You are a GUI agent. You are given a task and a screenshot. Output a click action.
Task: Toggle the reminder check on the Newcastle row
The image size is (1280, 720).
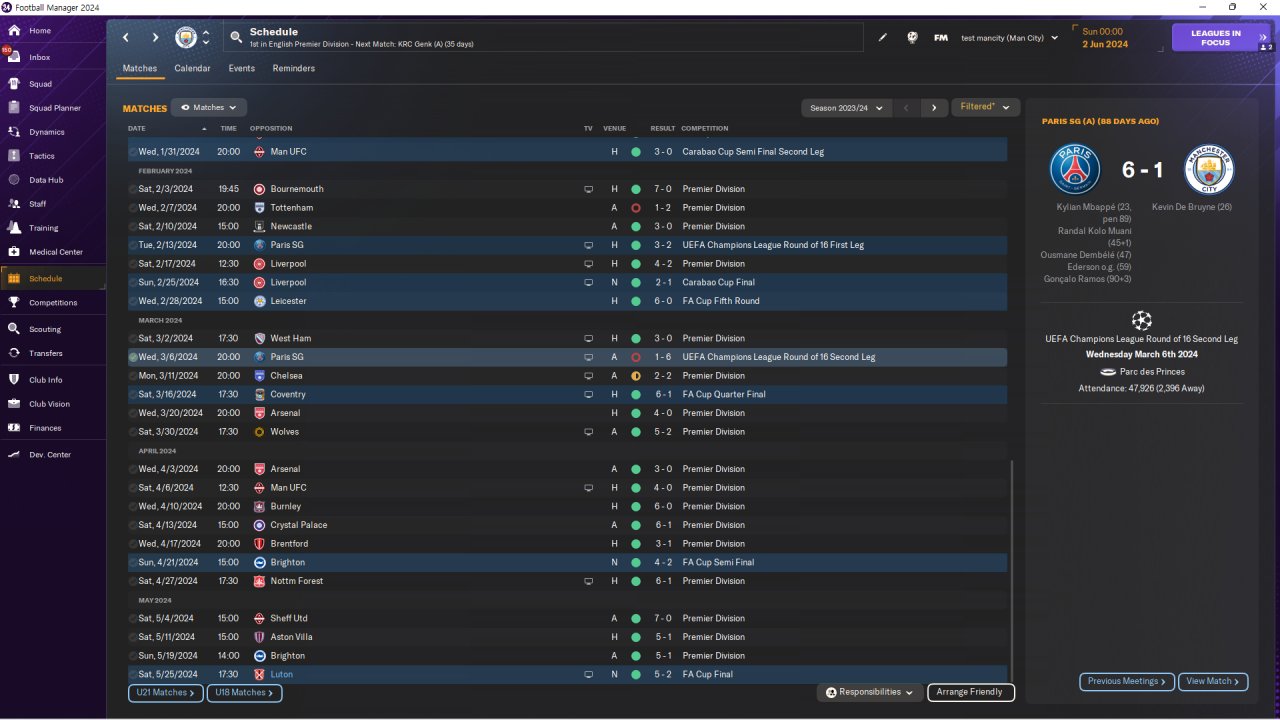point(133,226)
